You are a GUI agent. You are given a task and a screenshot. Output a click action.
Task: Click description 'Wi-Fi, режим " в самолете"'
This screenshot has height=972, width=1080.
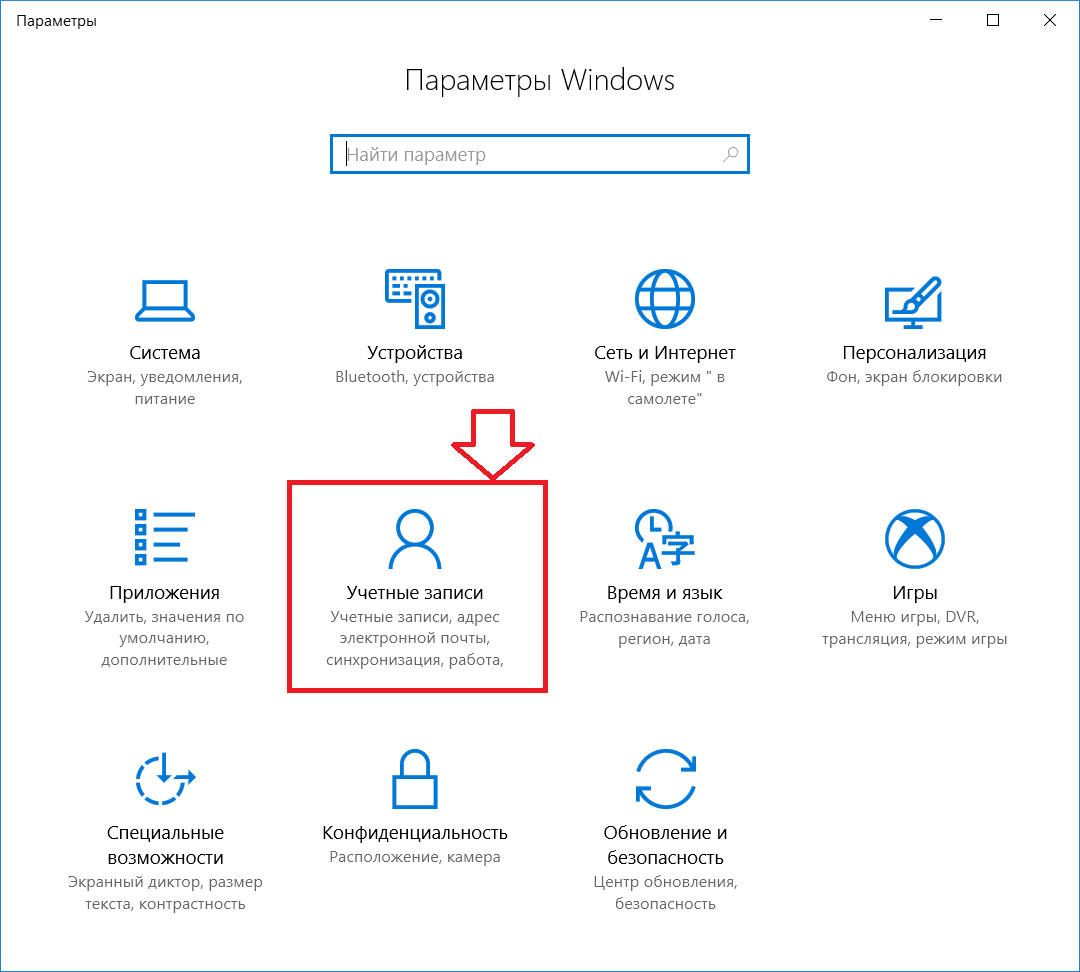coord(665,388)
